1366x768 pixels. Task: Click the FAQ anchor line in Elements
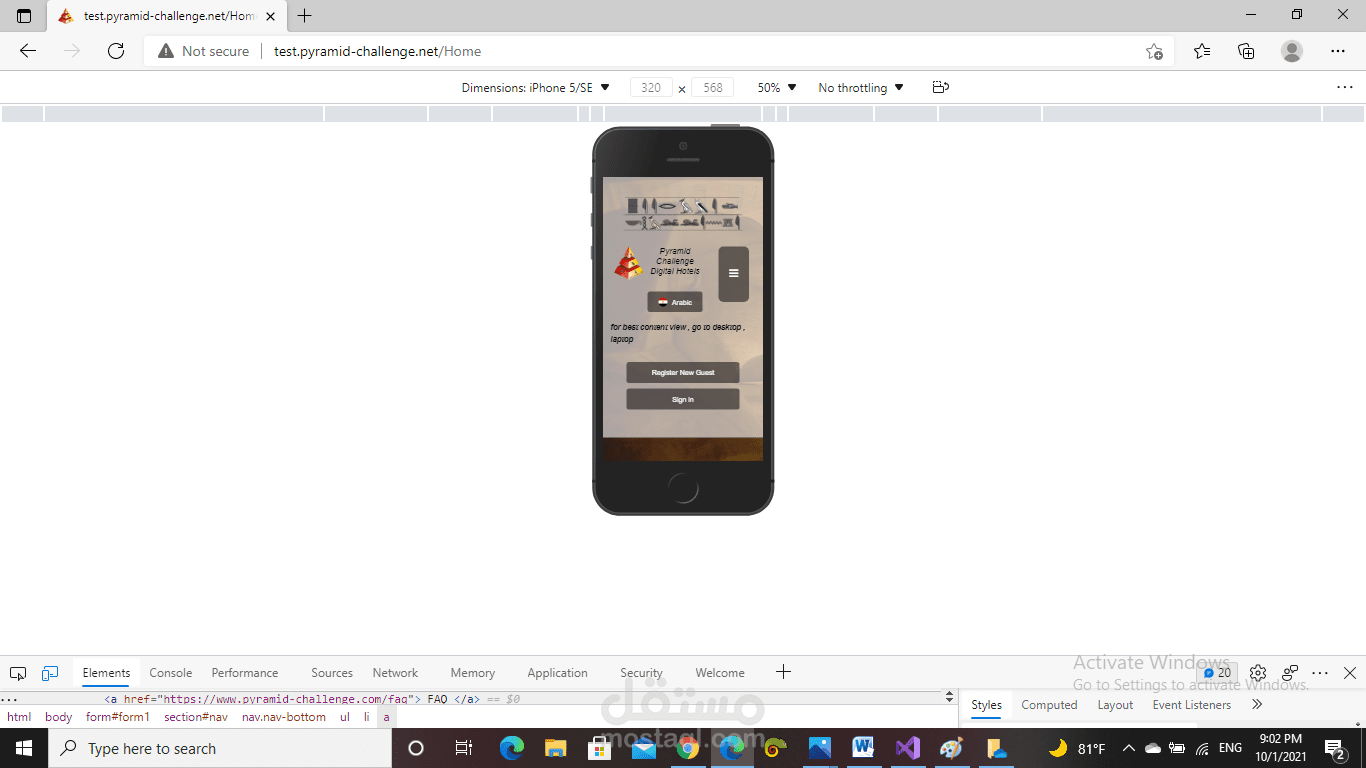coord(292,699)
